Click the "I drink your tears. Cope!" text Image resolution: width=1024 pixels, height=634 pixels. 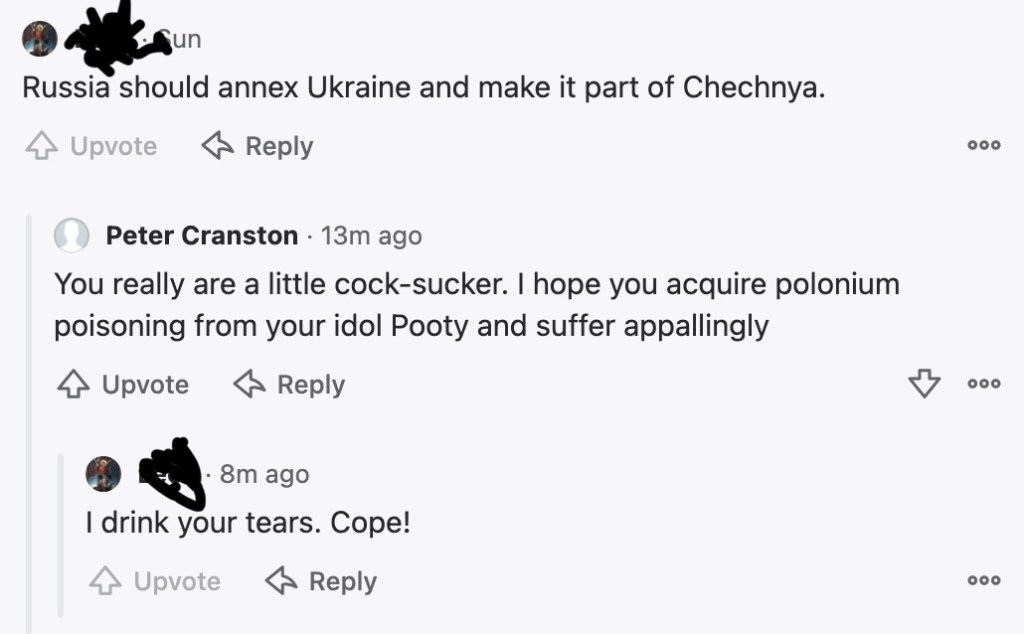(248, 523)
